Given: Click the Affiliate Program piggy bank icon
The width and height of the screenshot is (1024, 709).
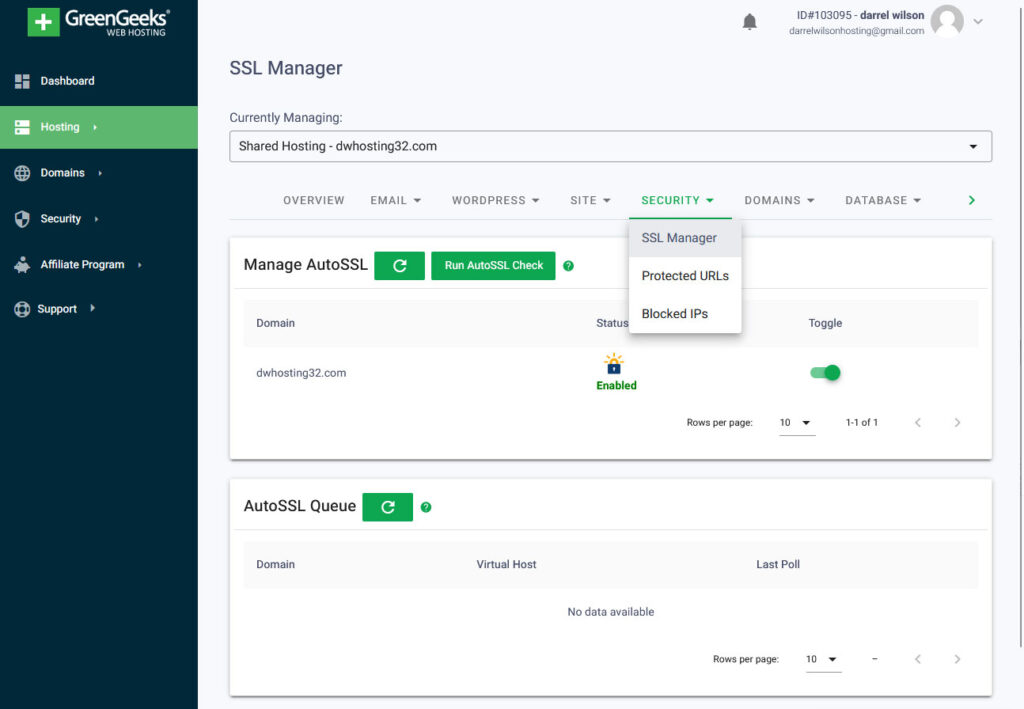Looking at the screenshot, I should (22, 264).
